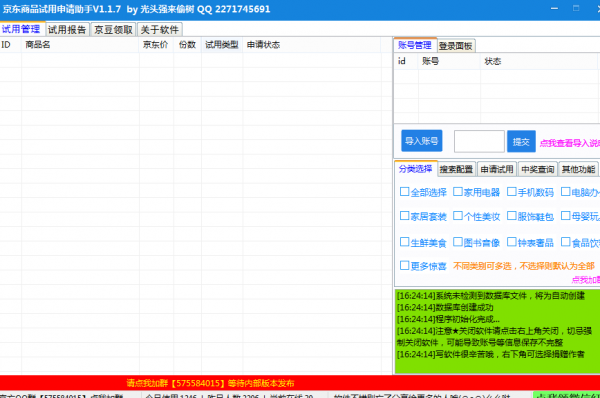Click the 系统未检测到数据库文件 log line
Image resolution: width=600 pixels, height=398 pixels.
point(491,295)
